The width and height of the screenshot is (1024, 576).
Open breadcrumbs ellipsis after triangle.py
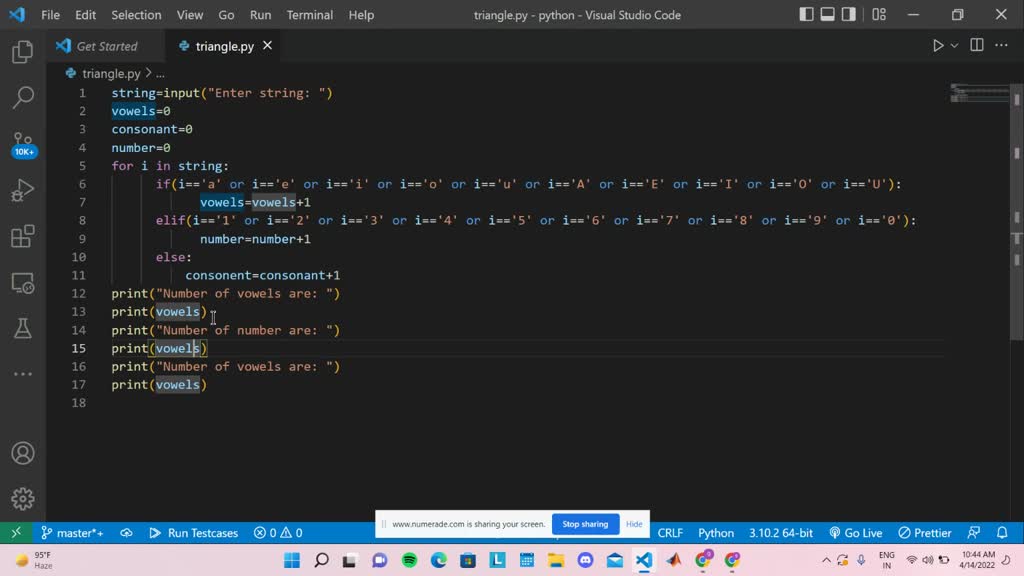pos(160,72)
